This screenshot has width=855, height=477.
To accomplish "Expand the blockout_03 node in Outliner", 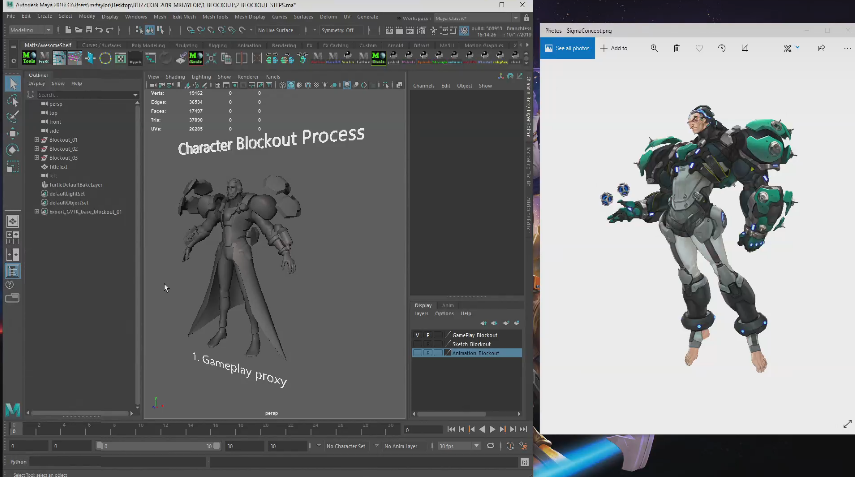I will coord(37,158).
